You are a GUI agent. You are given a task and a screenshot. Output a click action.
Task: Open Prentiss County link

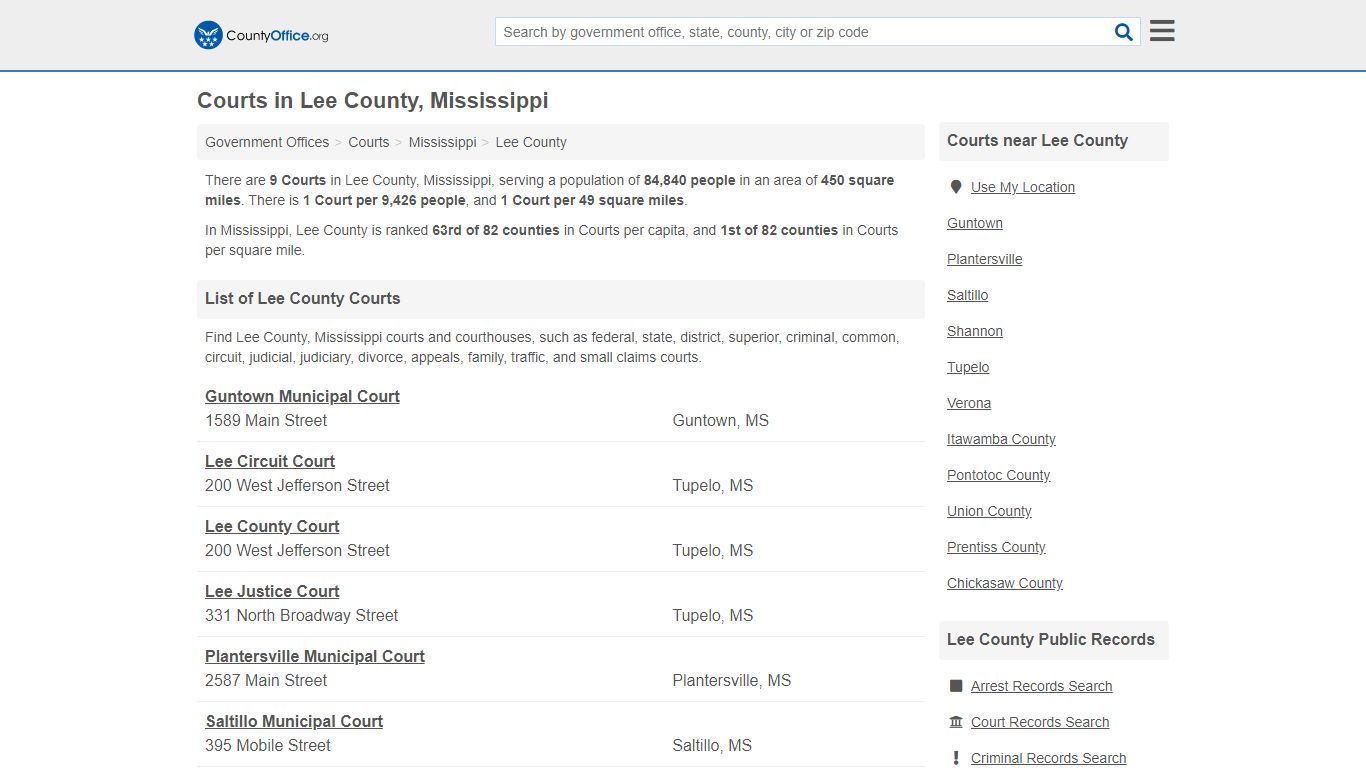(x=996, y=547)
